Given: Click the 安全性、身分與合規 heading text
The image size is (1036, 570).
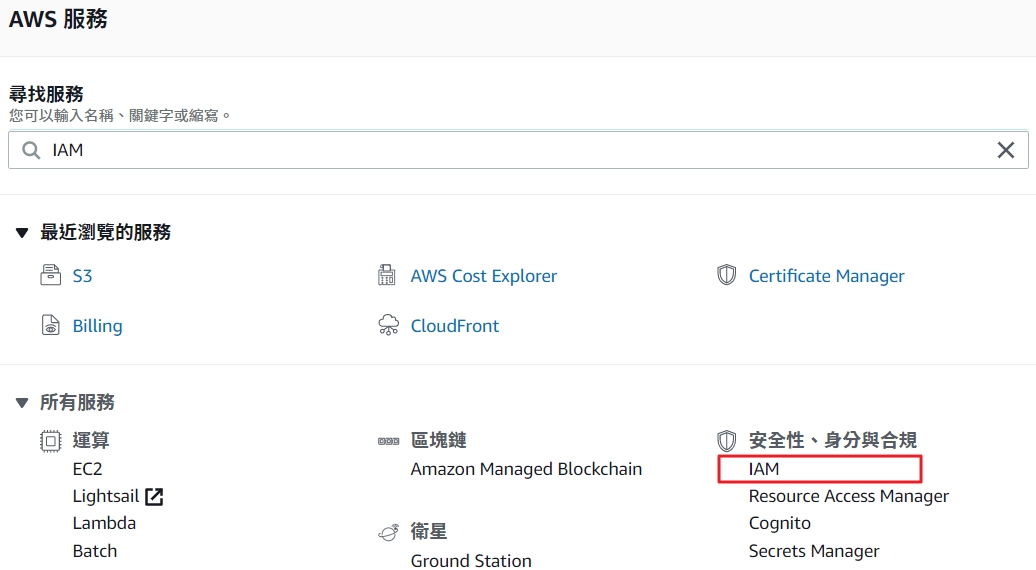Looking at the screenshot, I should point(832,441).
